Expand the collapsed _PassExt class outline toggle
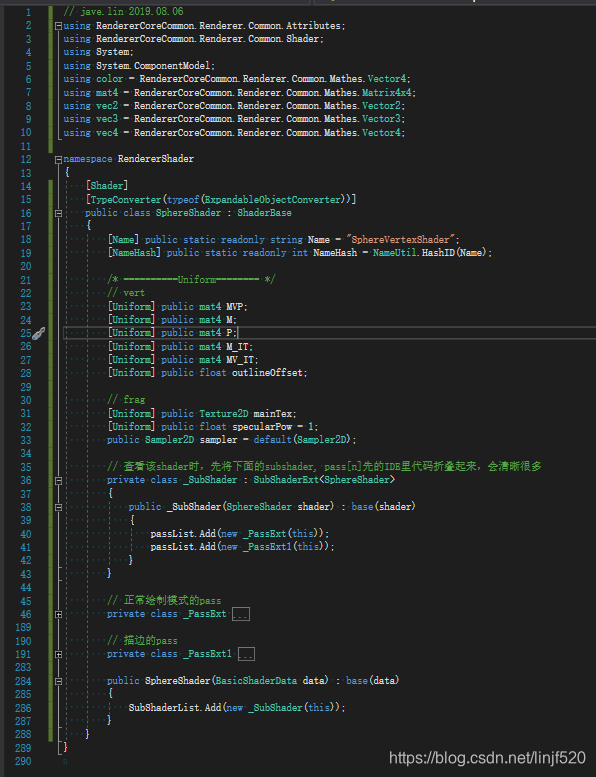Viewport: 596px width, 777px height. pos(58,614)
